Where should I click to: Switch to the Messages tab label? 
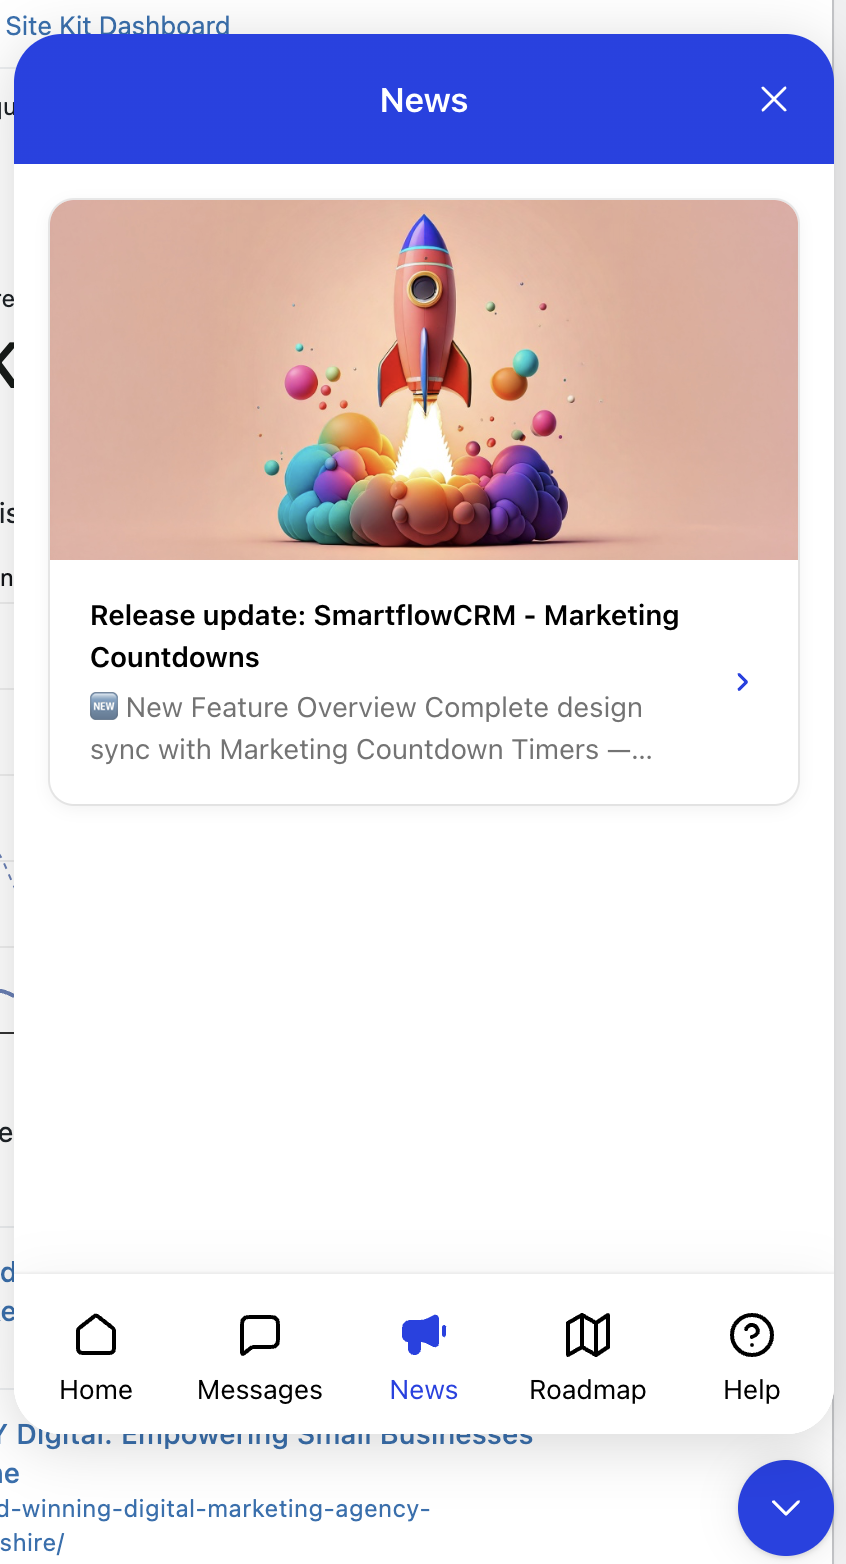[260, 1390]
